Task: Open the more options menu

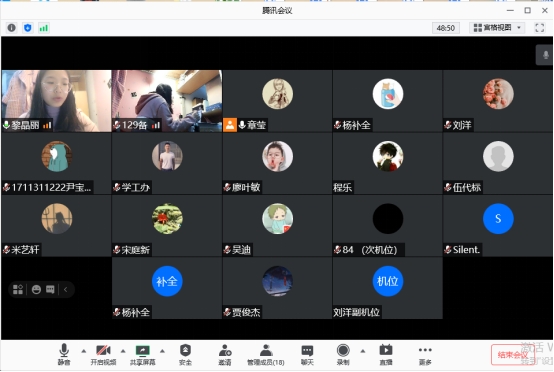Action: (425, 355)
